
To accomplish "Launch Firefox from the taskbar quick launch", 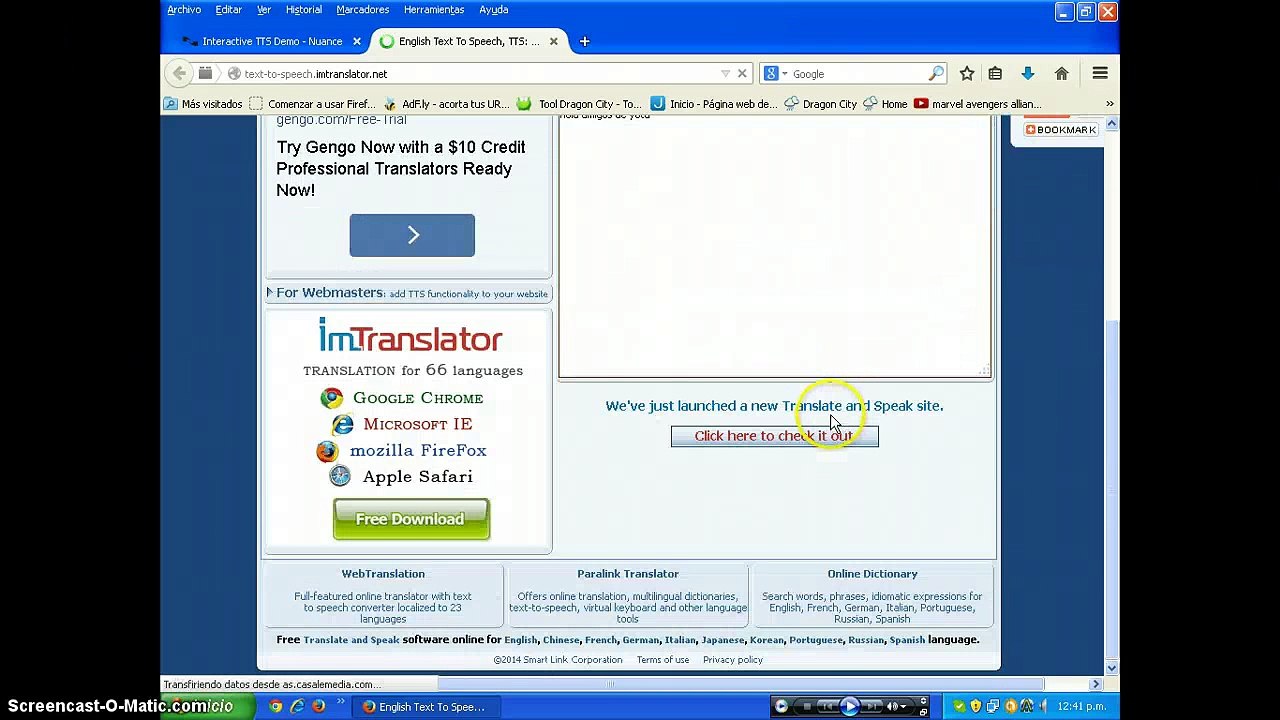I will click(318, 707).
